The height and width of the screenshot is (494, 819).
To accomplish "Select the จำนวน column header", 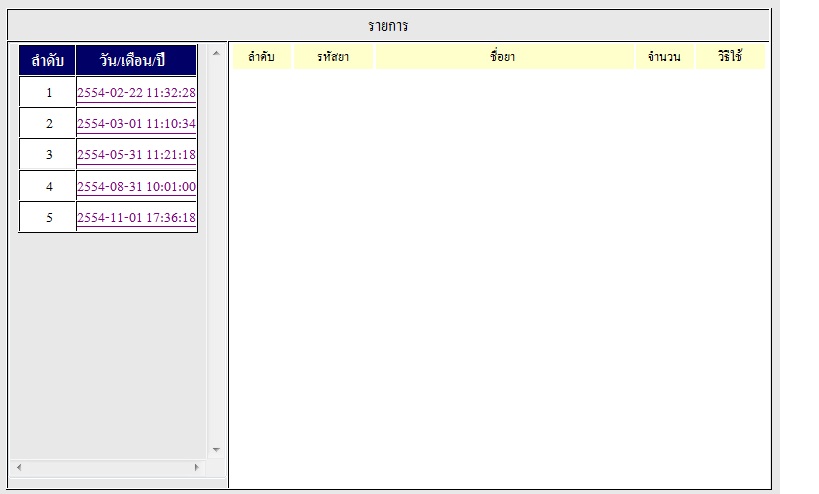I will [664, 56].
